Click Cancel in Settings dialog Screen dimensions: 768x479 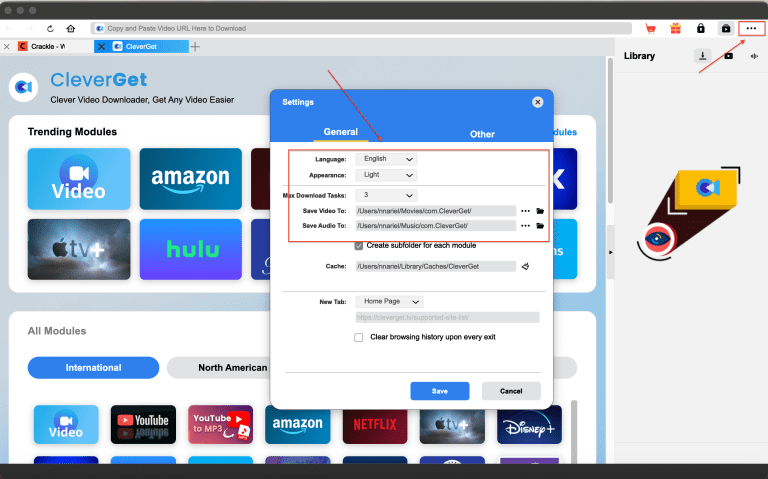point(511,391)
